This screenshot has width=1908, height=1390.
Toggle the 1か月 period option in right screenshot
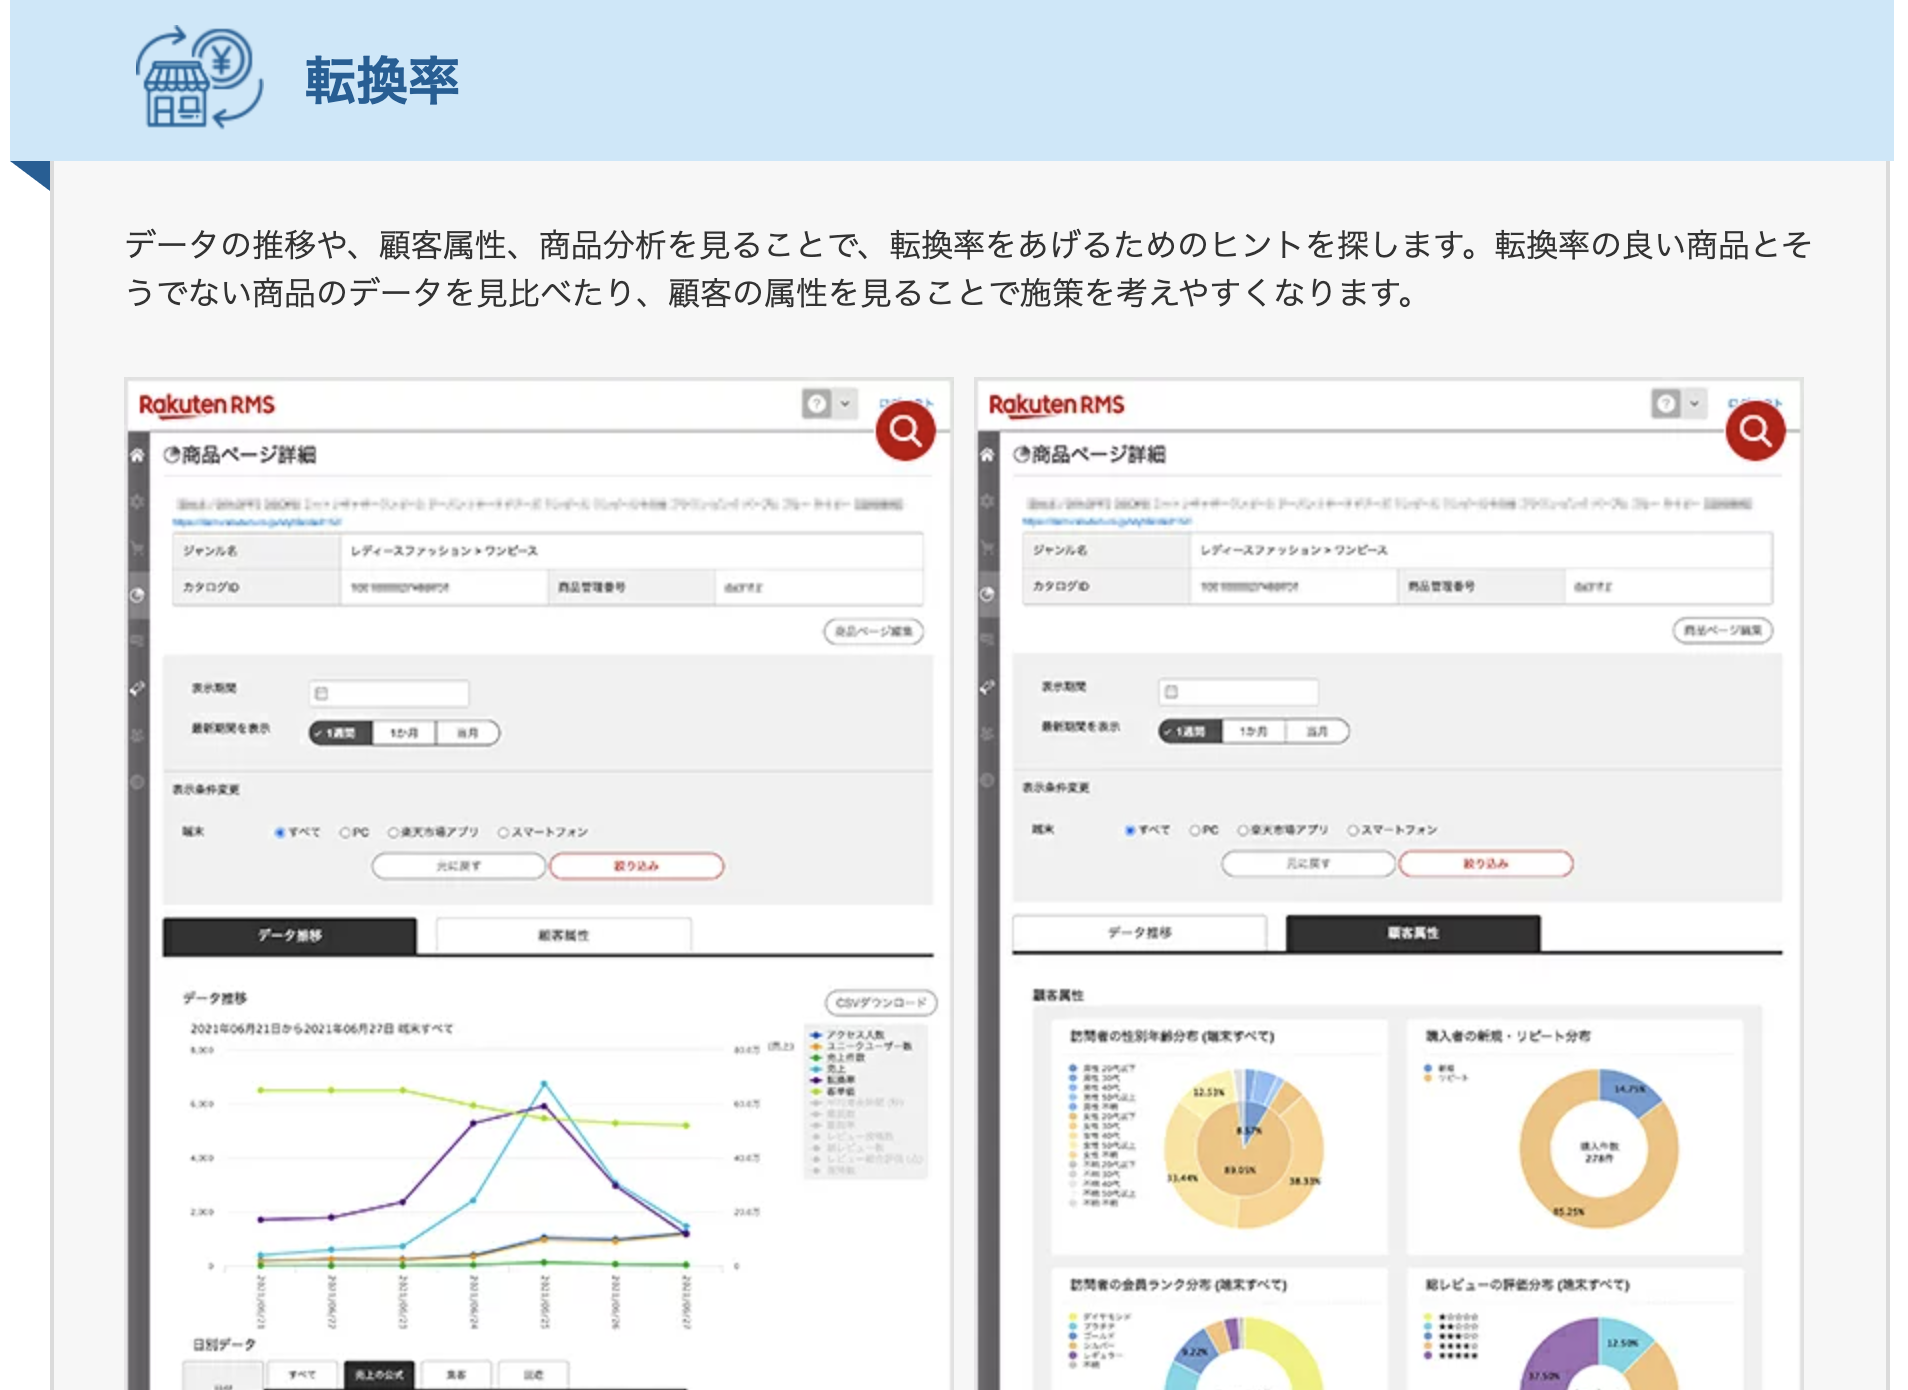click(1254, 731)
